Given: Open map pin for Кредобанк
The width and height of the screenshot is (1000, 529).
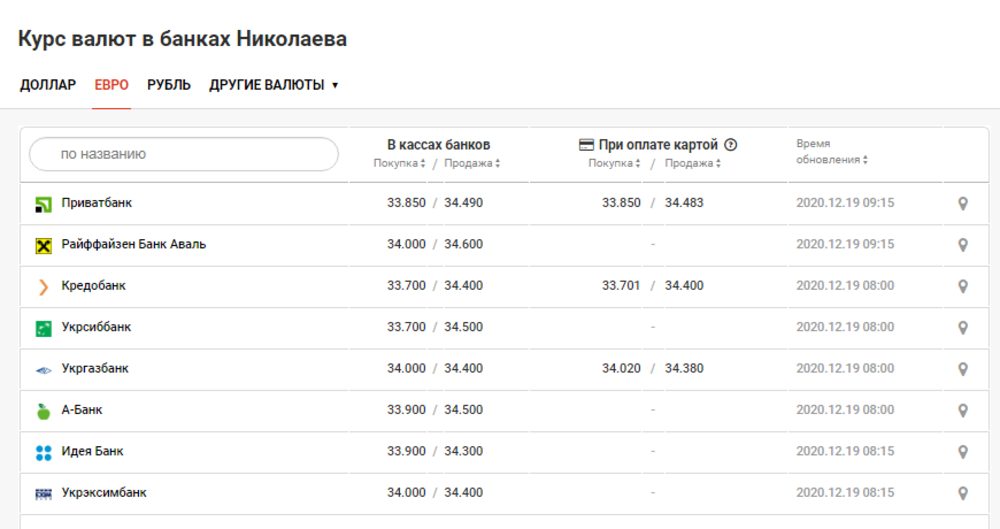Looking at the screenshot, I should click(963, 287).
